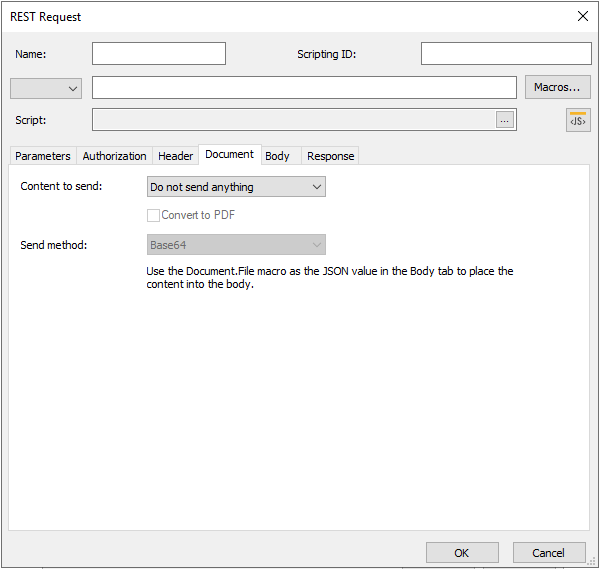View the Response tab
600x569 pixels.
(x=331, y=156)
